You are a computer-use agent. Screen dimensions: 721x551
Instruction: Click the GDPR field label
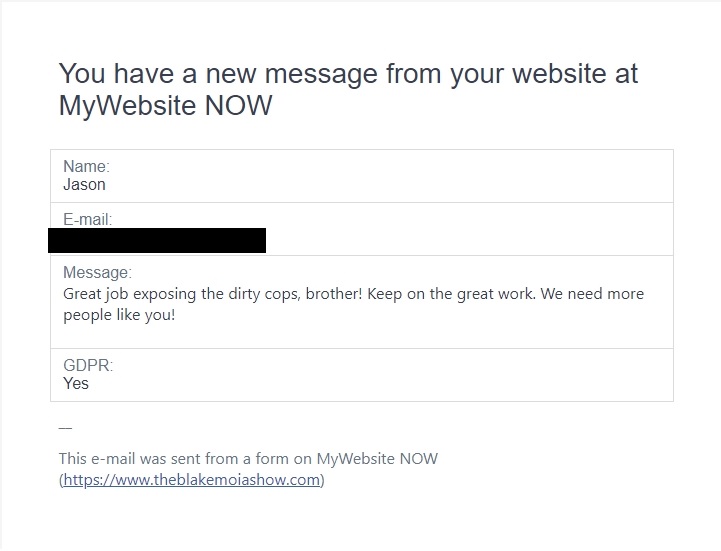click(x=88, y=365)
